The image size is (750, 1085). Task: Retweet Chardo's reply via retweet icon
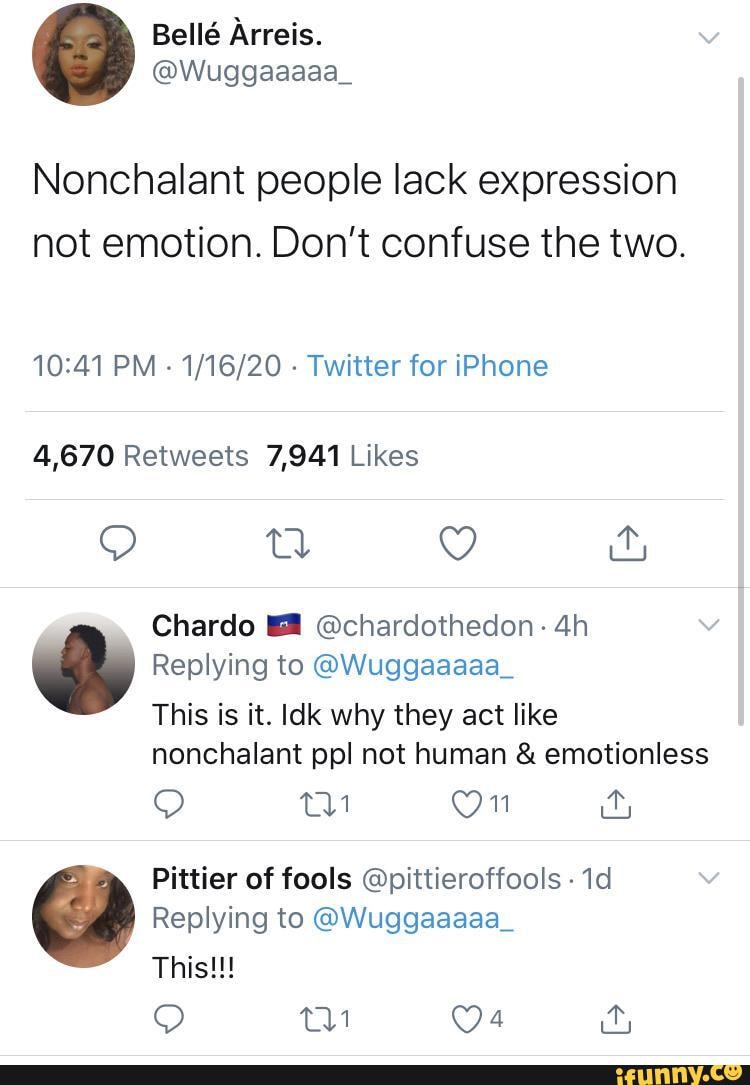tap(318, 803)
